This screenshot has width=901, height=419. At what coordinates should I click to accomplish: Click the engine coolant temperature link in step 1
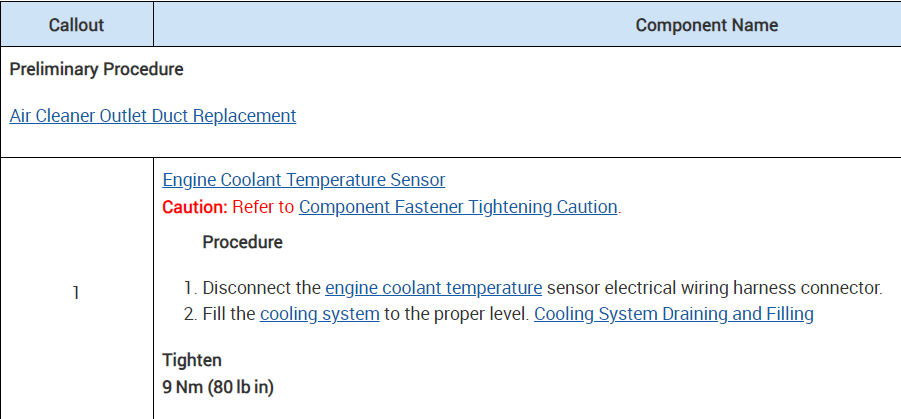(433, 288)
